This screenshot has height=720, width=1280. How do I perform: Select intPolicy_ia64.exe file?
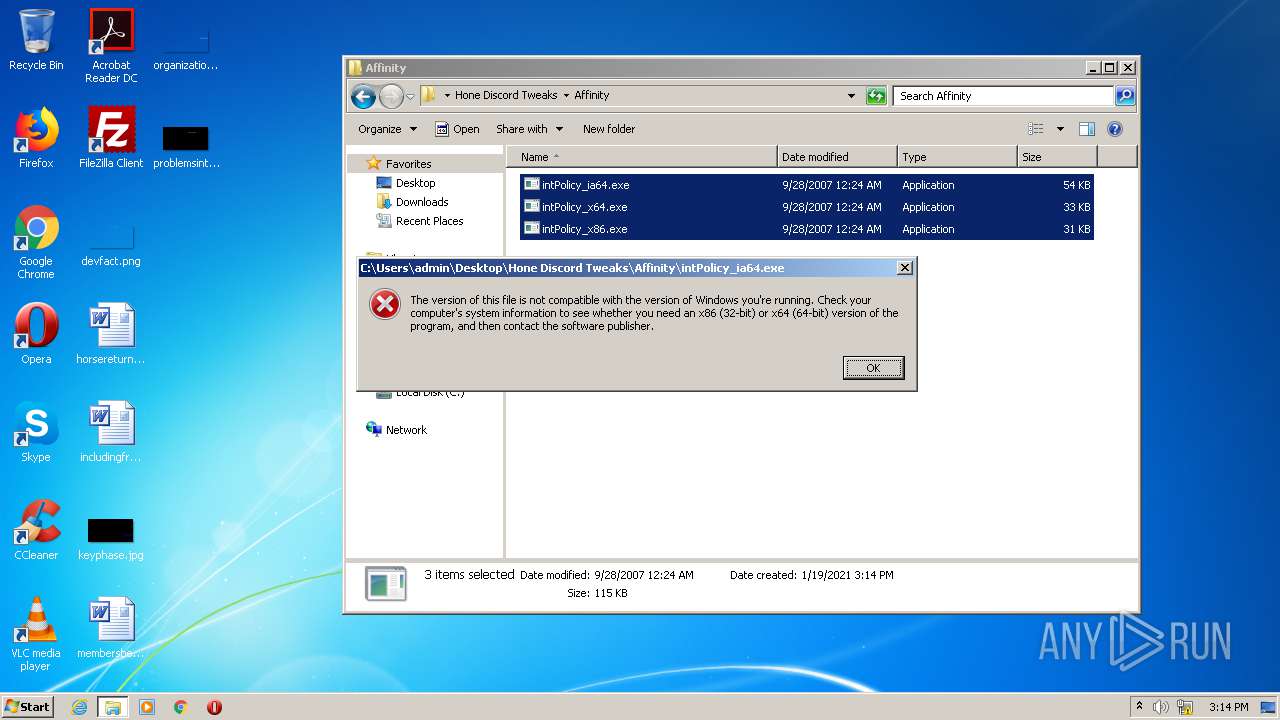[806, 185]
